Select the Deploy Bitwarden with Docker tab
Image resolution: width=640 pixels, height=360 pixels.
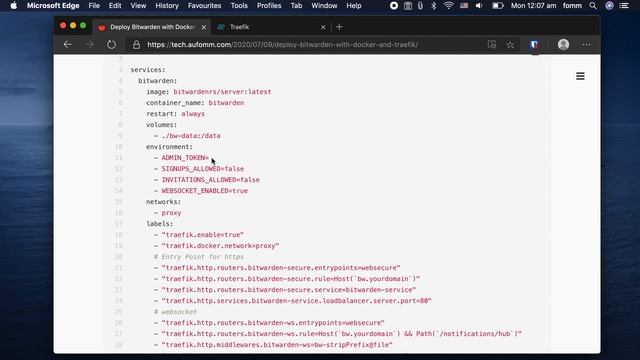click(152, 27)
